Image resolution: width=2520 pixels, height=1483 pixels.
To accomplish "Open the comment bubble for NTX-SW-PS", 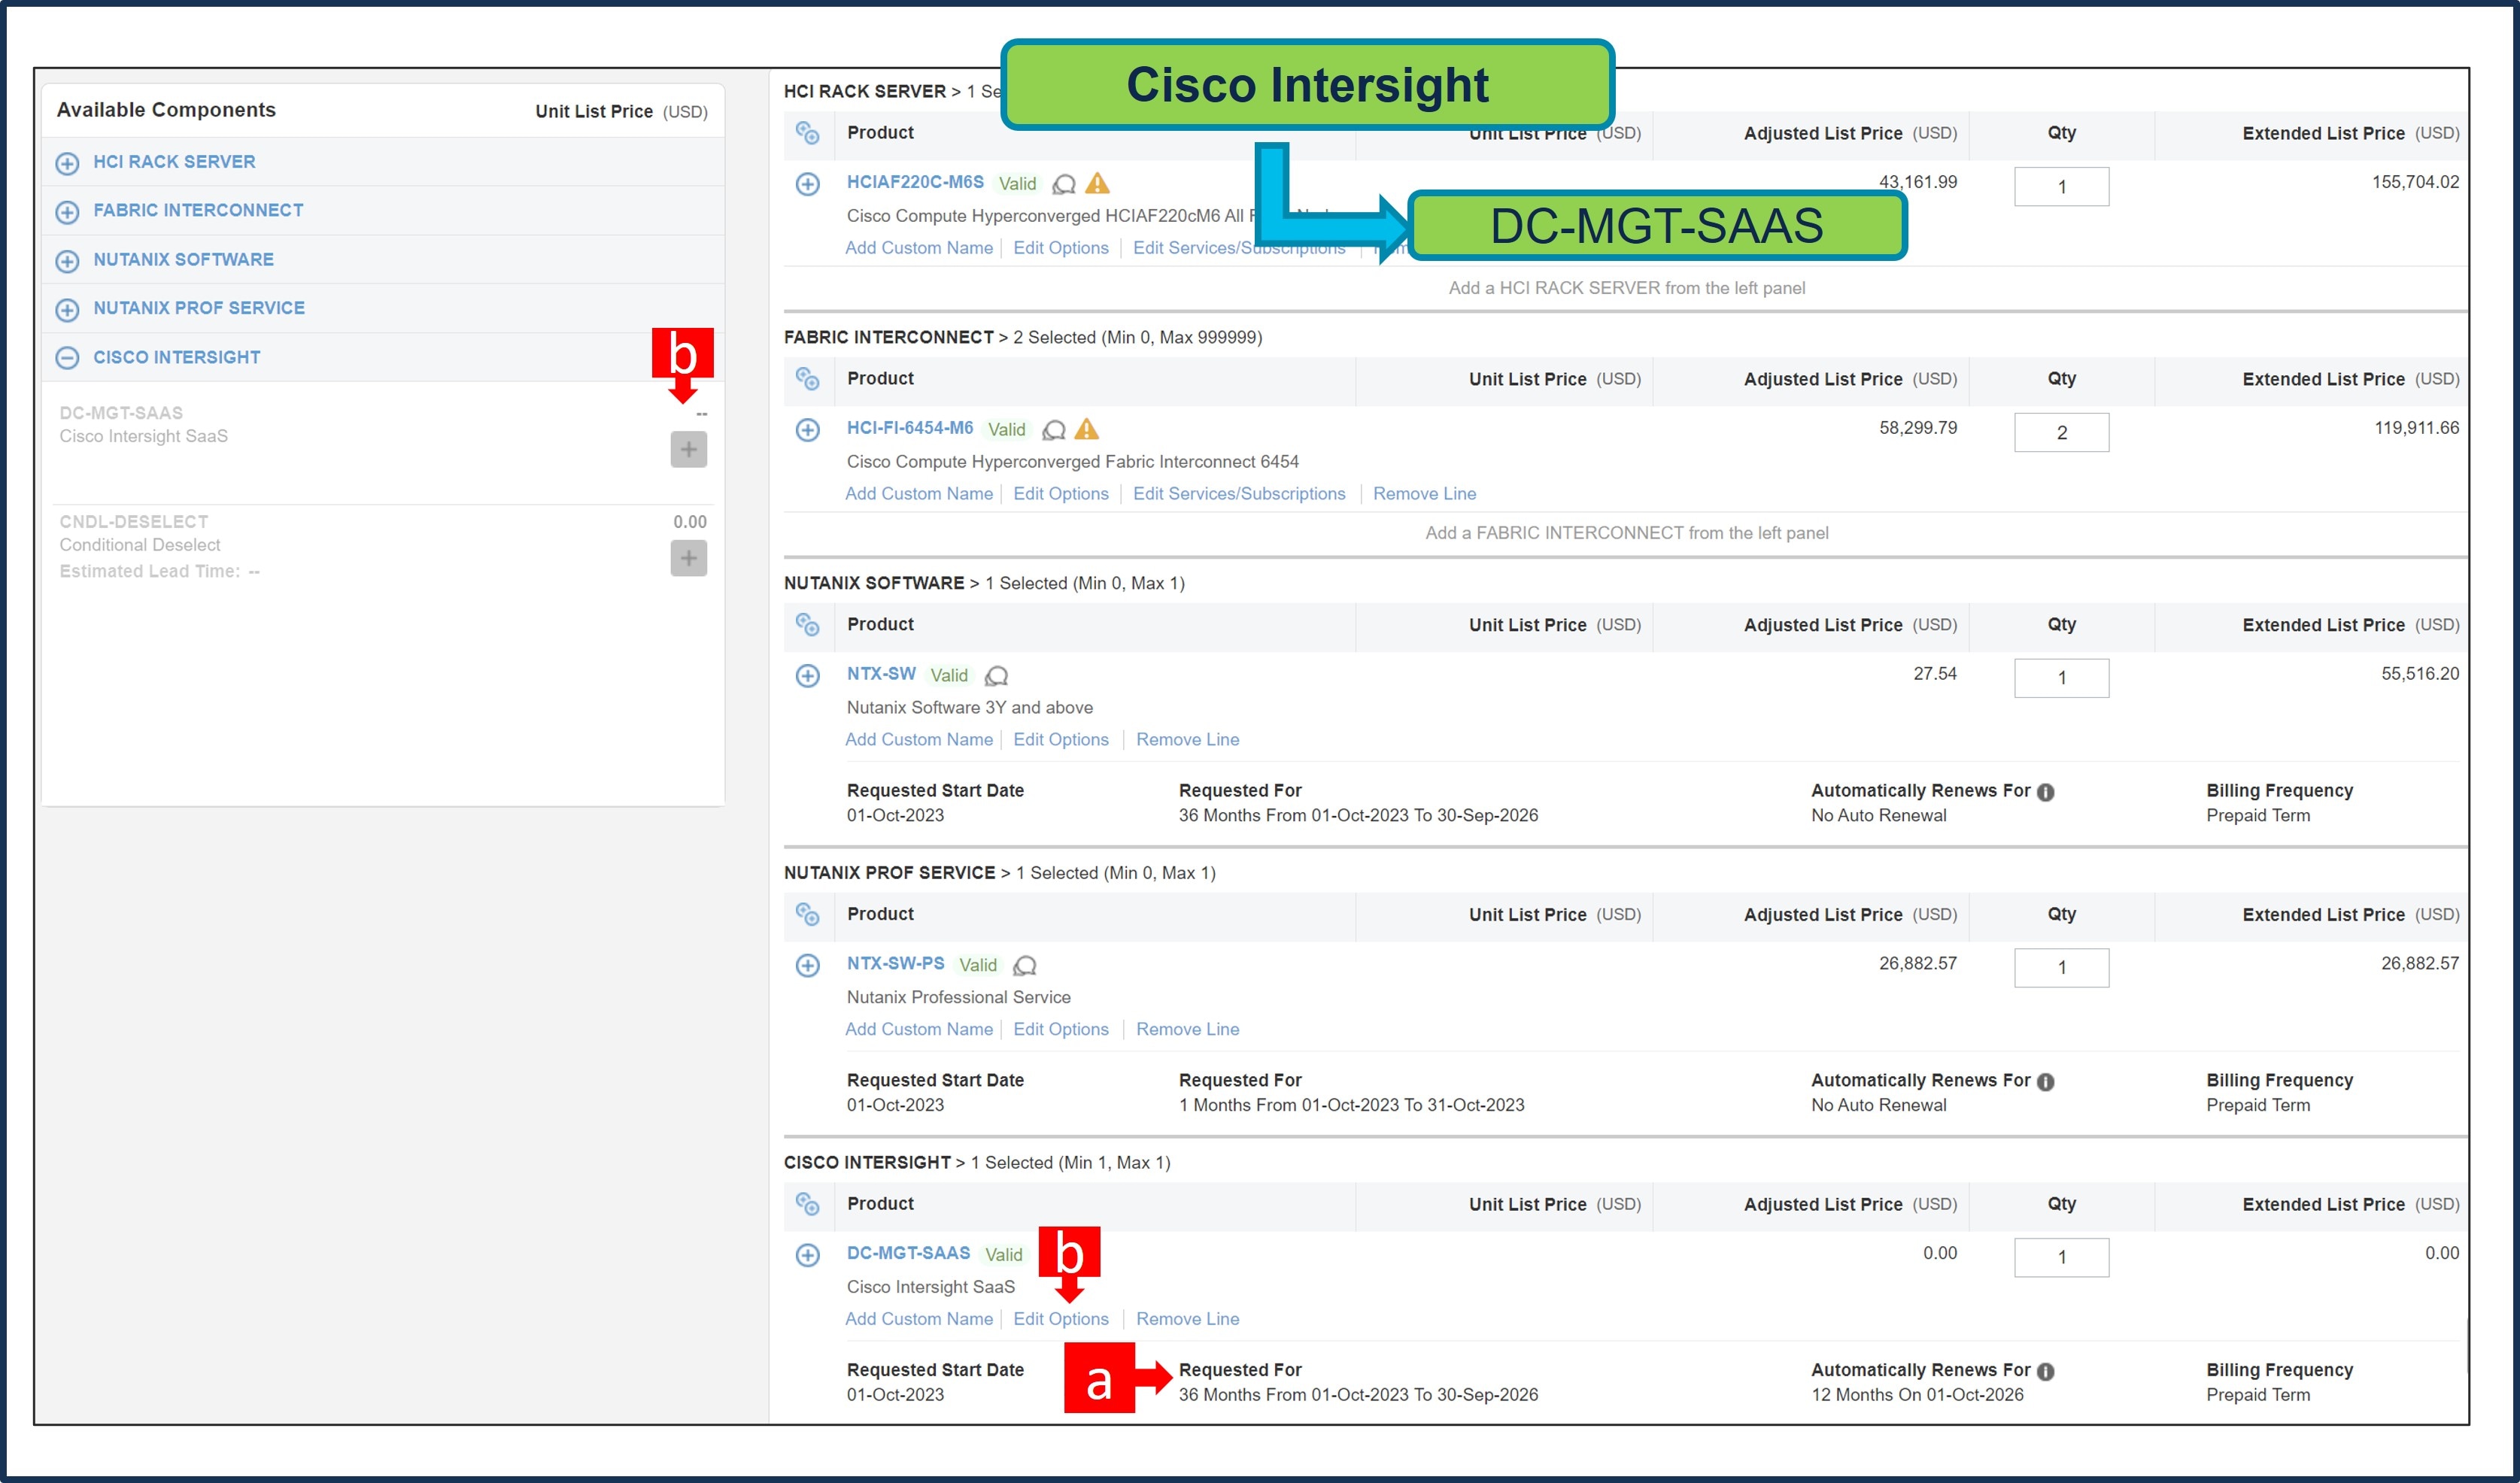I will coord(1024,966).
